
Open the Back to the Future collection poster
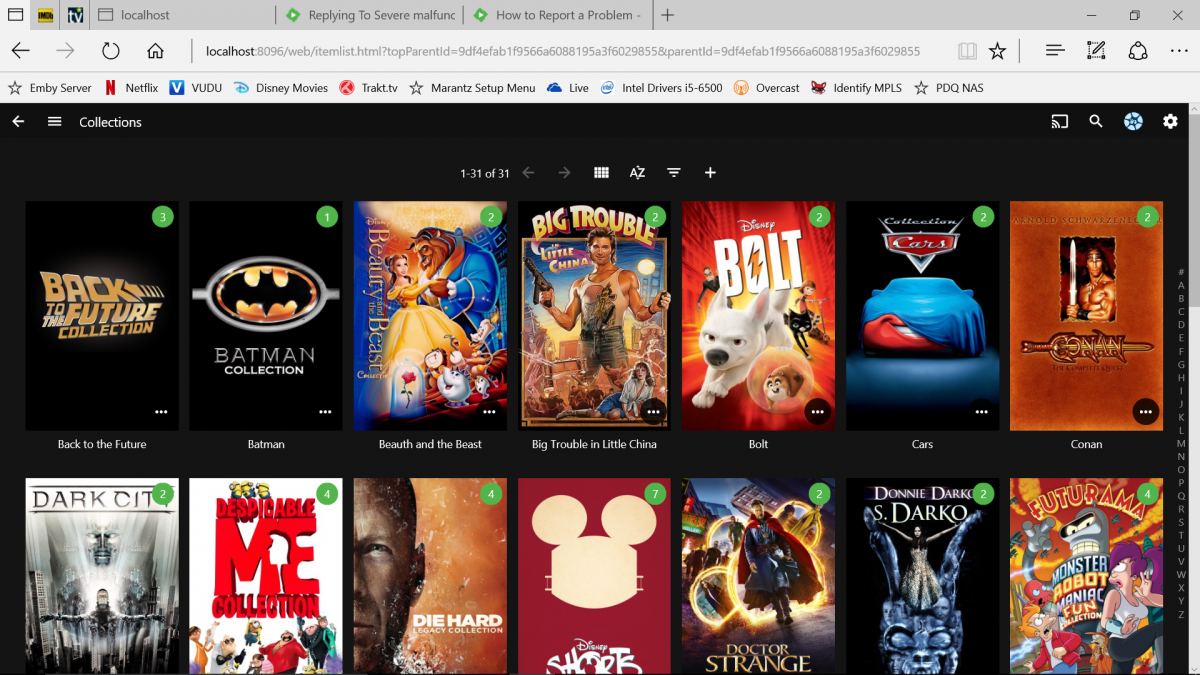(102, 315)
